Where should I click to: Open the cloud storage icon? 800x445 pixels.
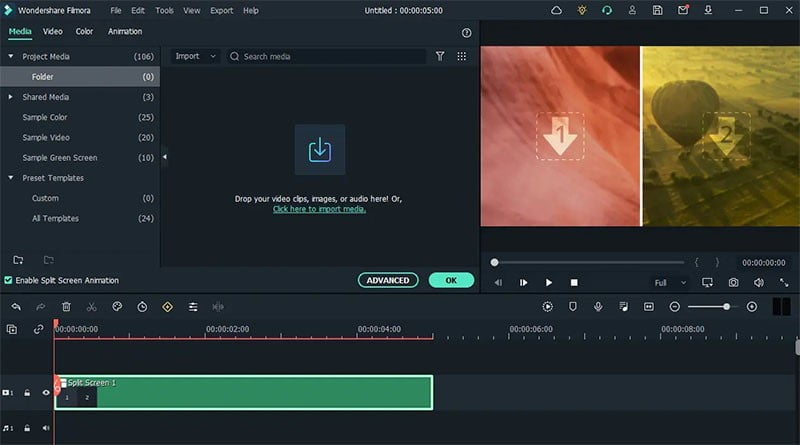556,10
